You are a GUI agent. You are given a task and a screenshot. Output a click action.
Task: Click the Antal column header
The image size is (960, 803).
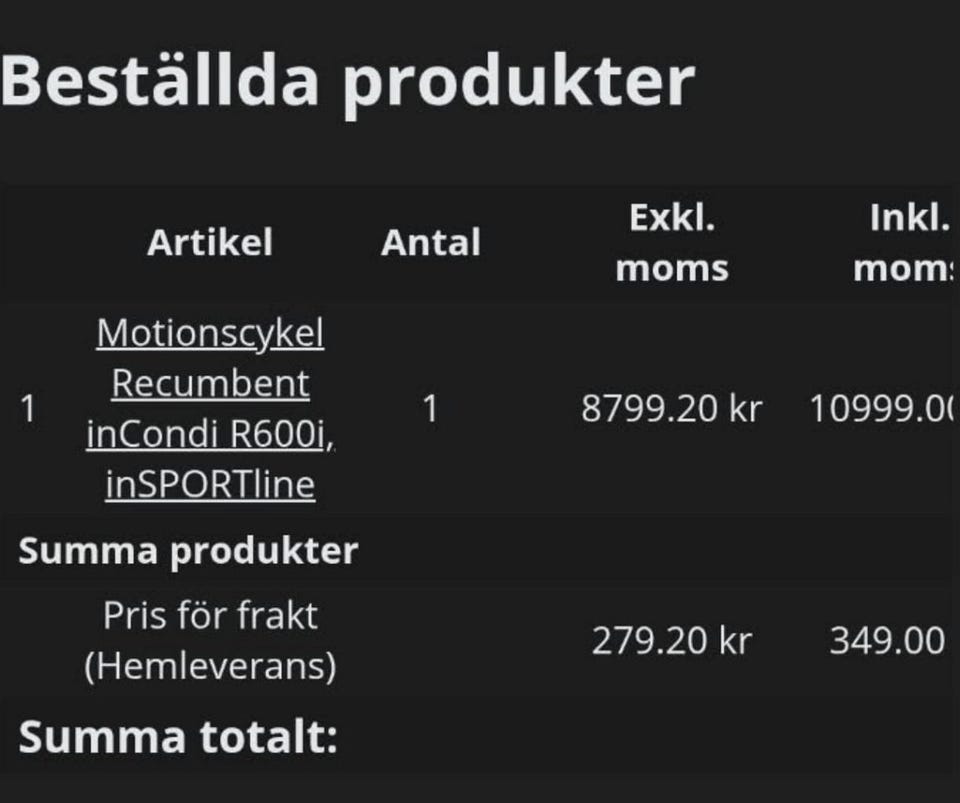coord(430,243)
